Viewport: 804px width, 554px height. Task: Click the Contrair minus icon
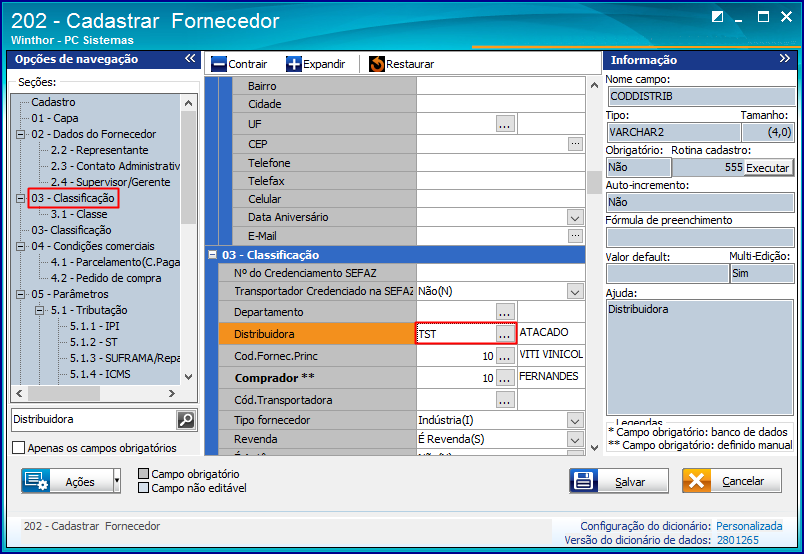pyautogui.click(x=219, y=64)
